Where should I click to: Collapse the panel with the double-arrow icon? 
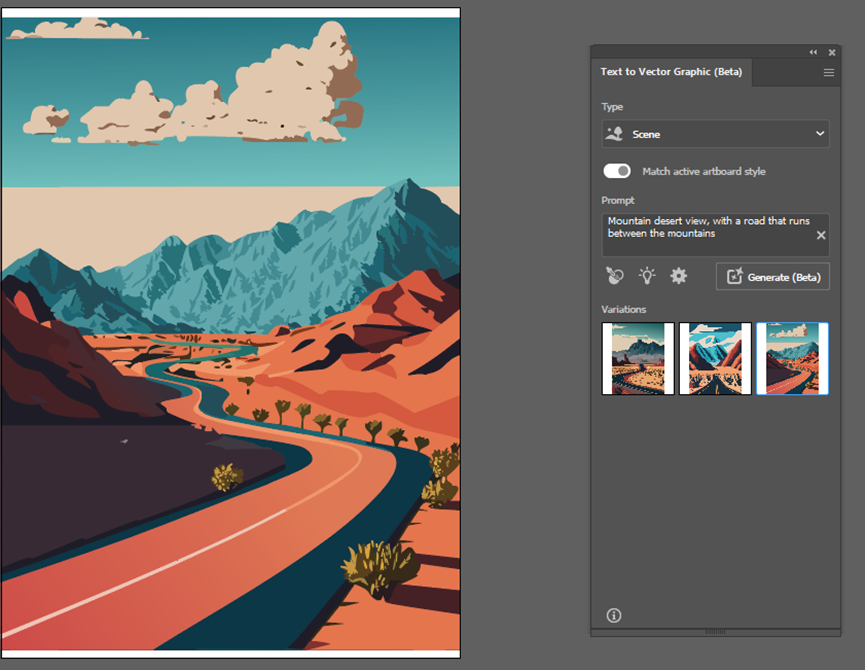coord(813,52)
